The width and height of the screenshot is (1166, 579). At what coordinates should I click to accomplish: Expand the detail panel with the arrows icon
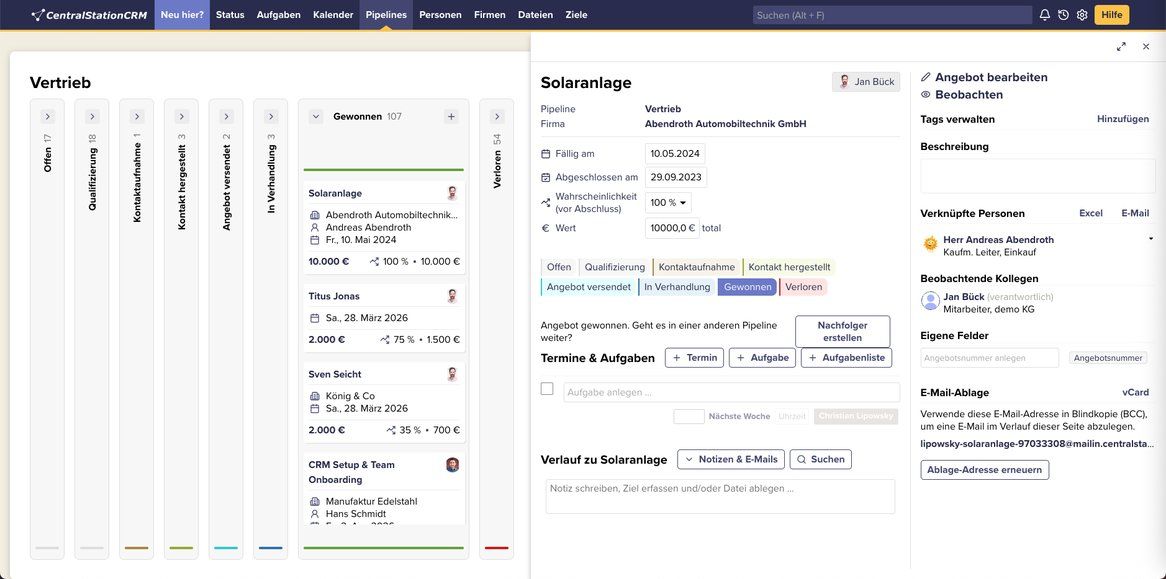tap(1121, 46)
